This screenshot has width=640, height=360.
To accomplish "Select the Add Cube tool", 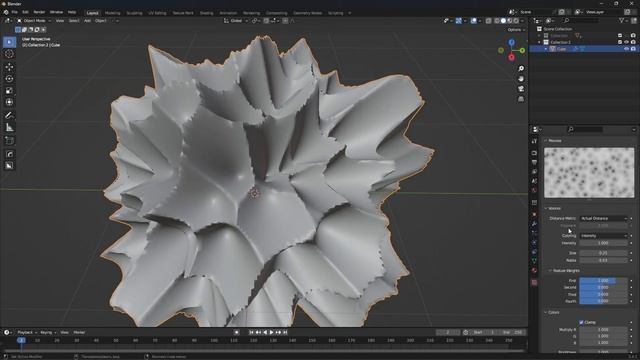I will click(9, 141).
